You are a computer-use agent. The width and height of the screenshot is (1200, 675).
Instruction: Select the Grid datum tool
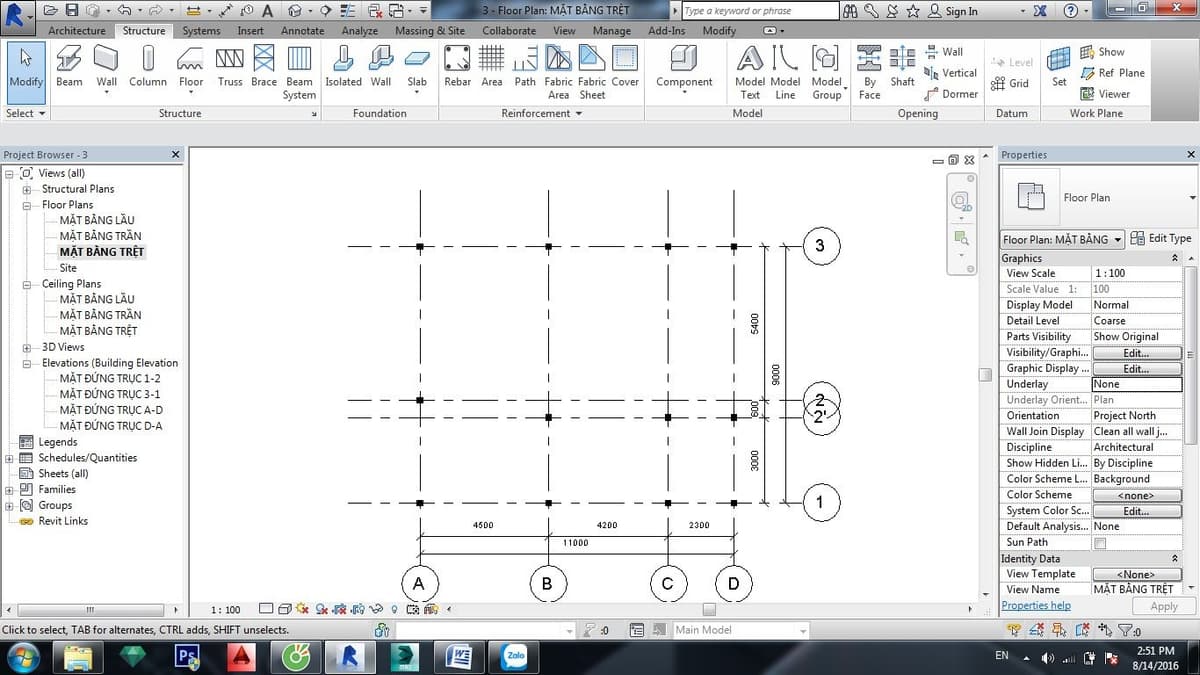(x=1010, y=83)
